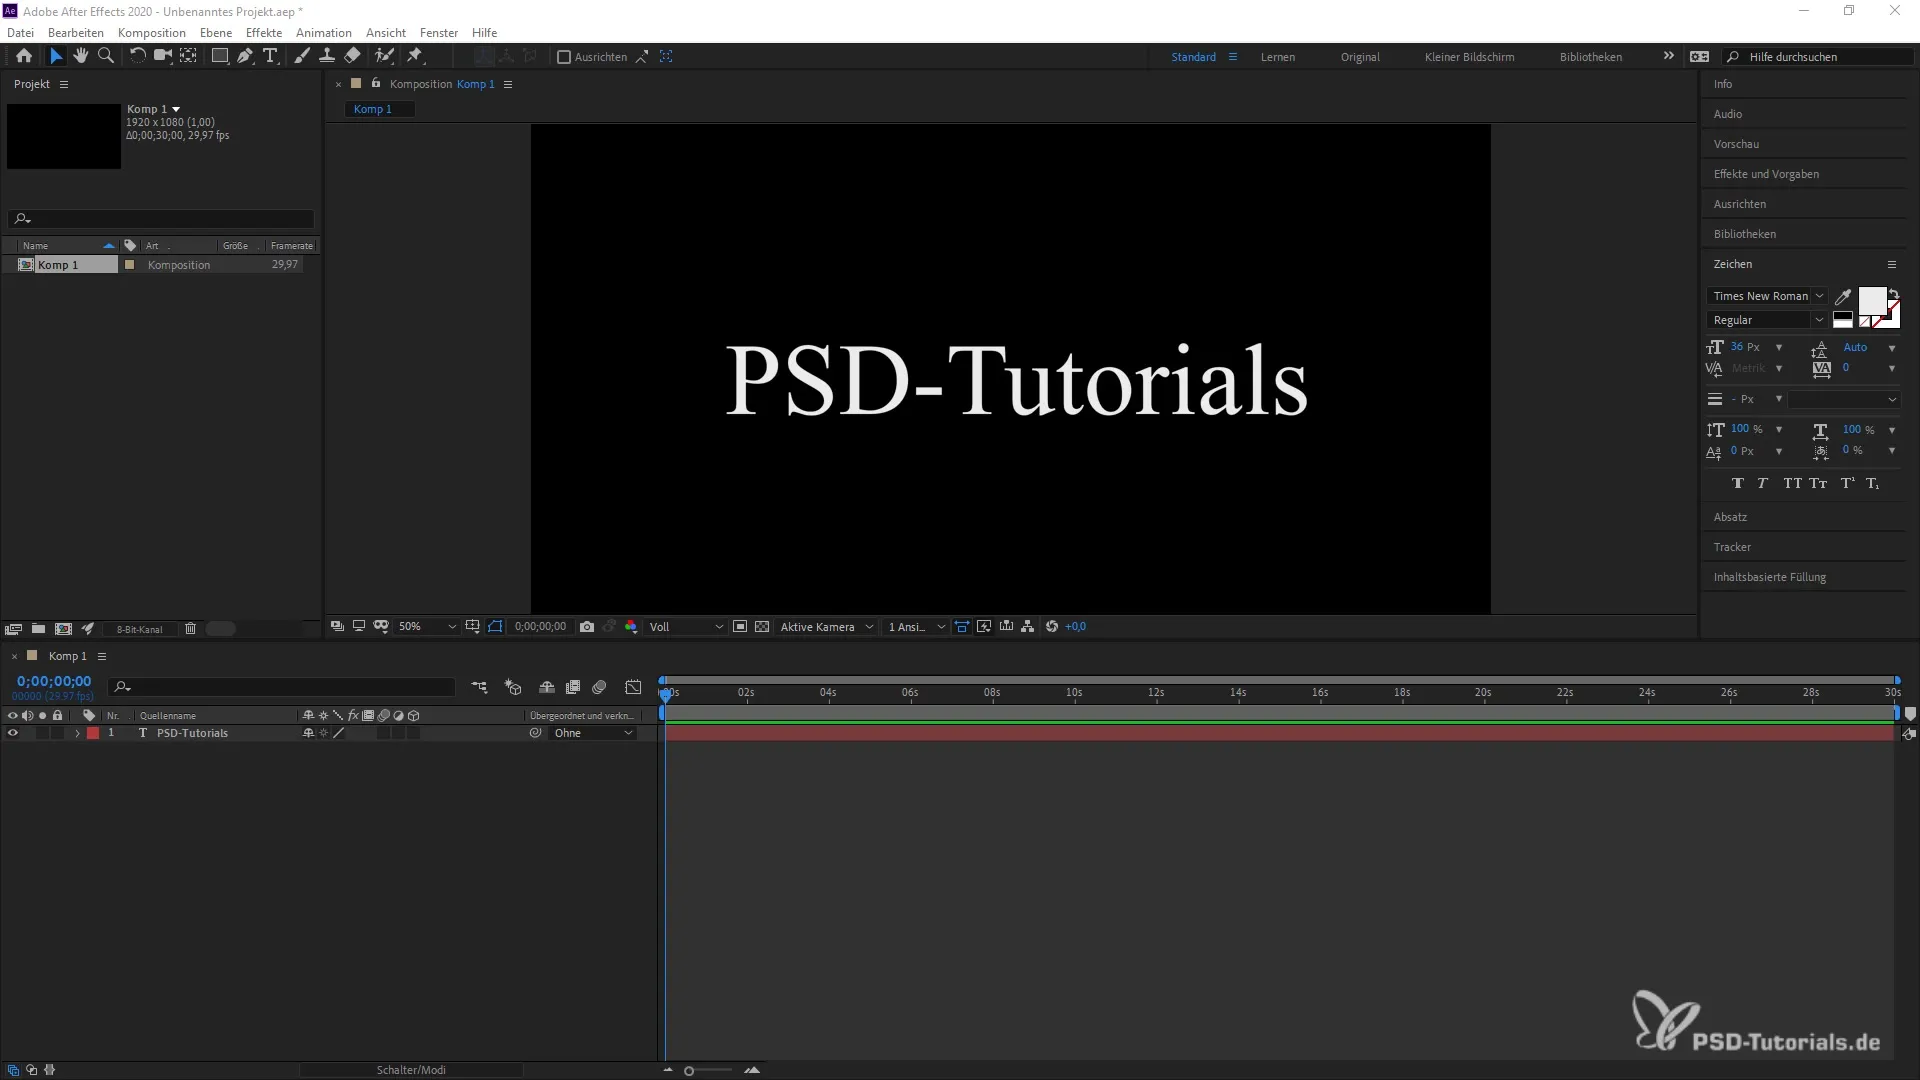Open the Ebene menu
Screen dimensions: 1920x1080
pos(216,32)
